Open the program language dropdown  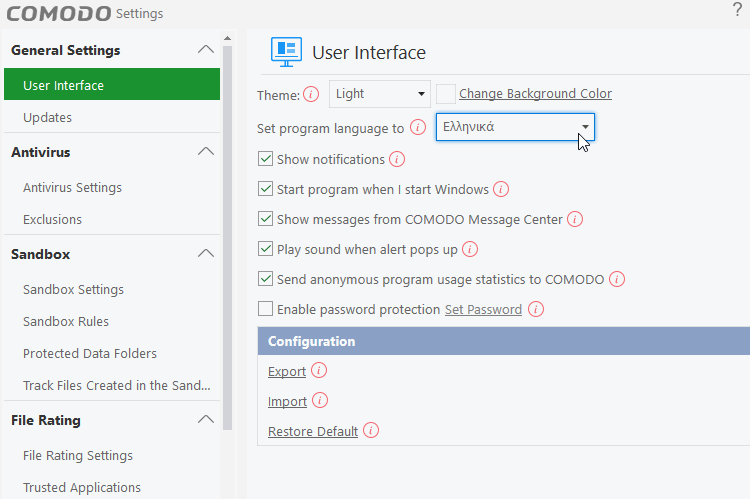pyautogui.click(x=515, y=127)
